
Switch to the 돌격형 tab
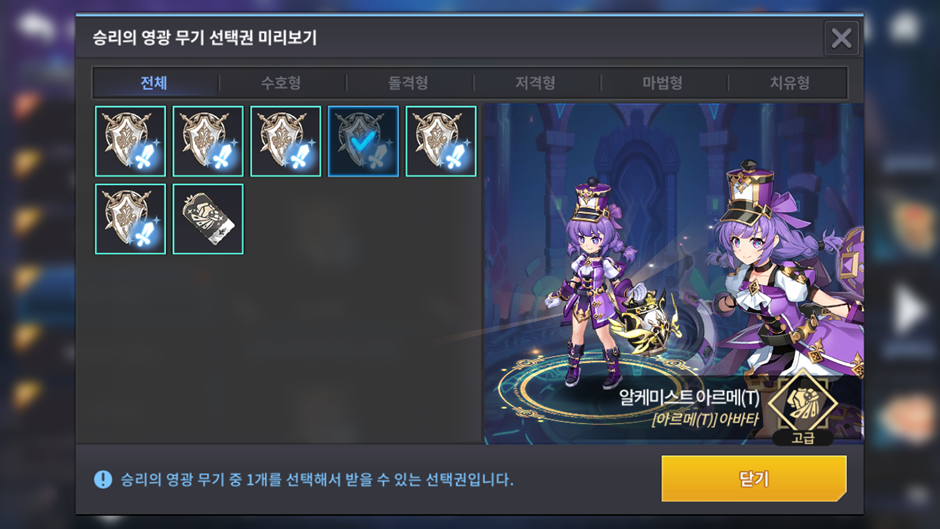[408, 83]
